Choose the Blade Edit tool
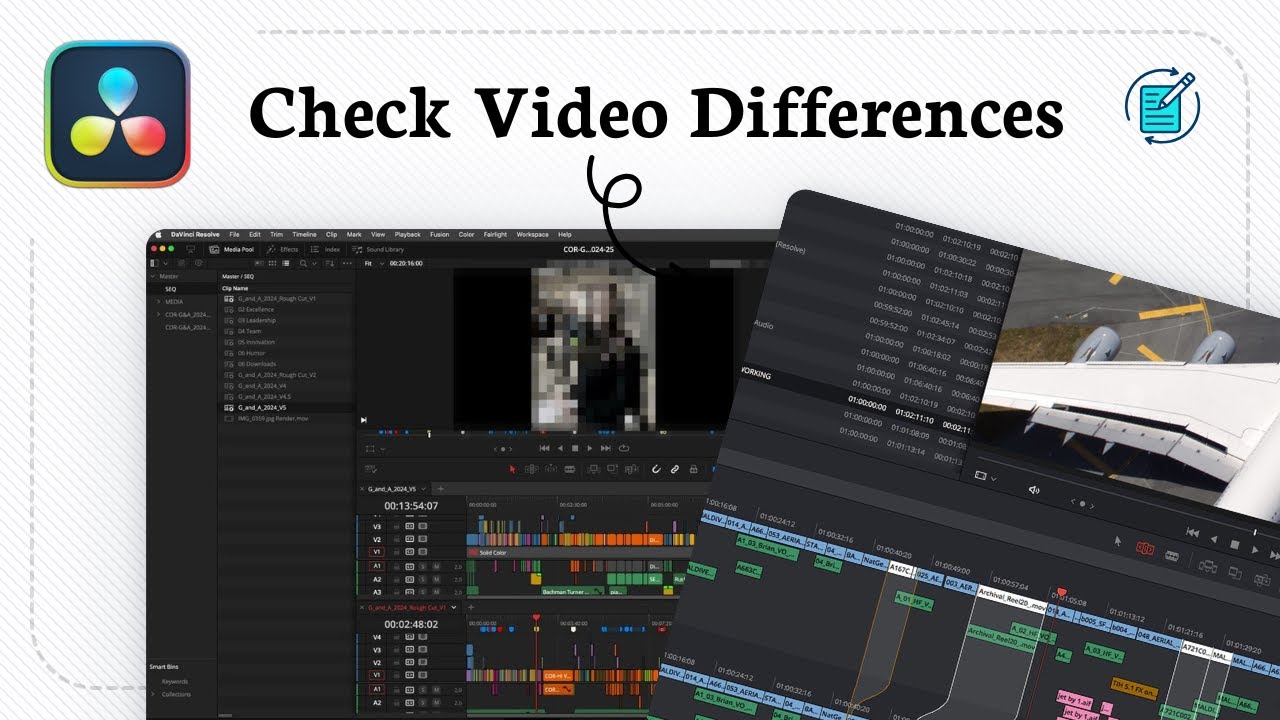The image size is (1280, 720). [569, 469]
